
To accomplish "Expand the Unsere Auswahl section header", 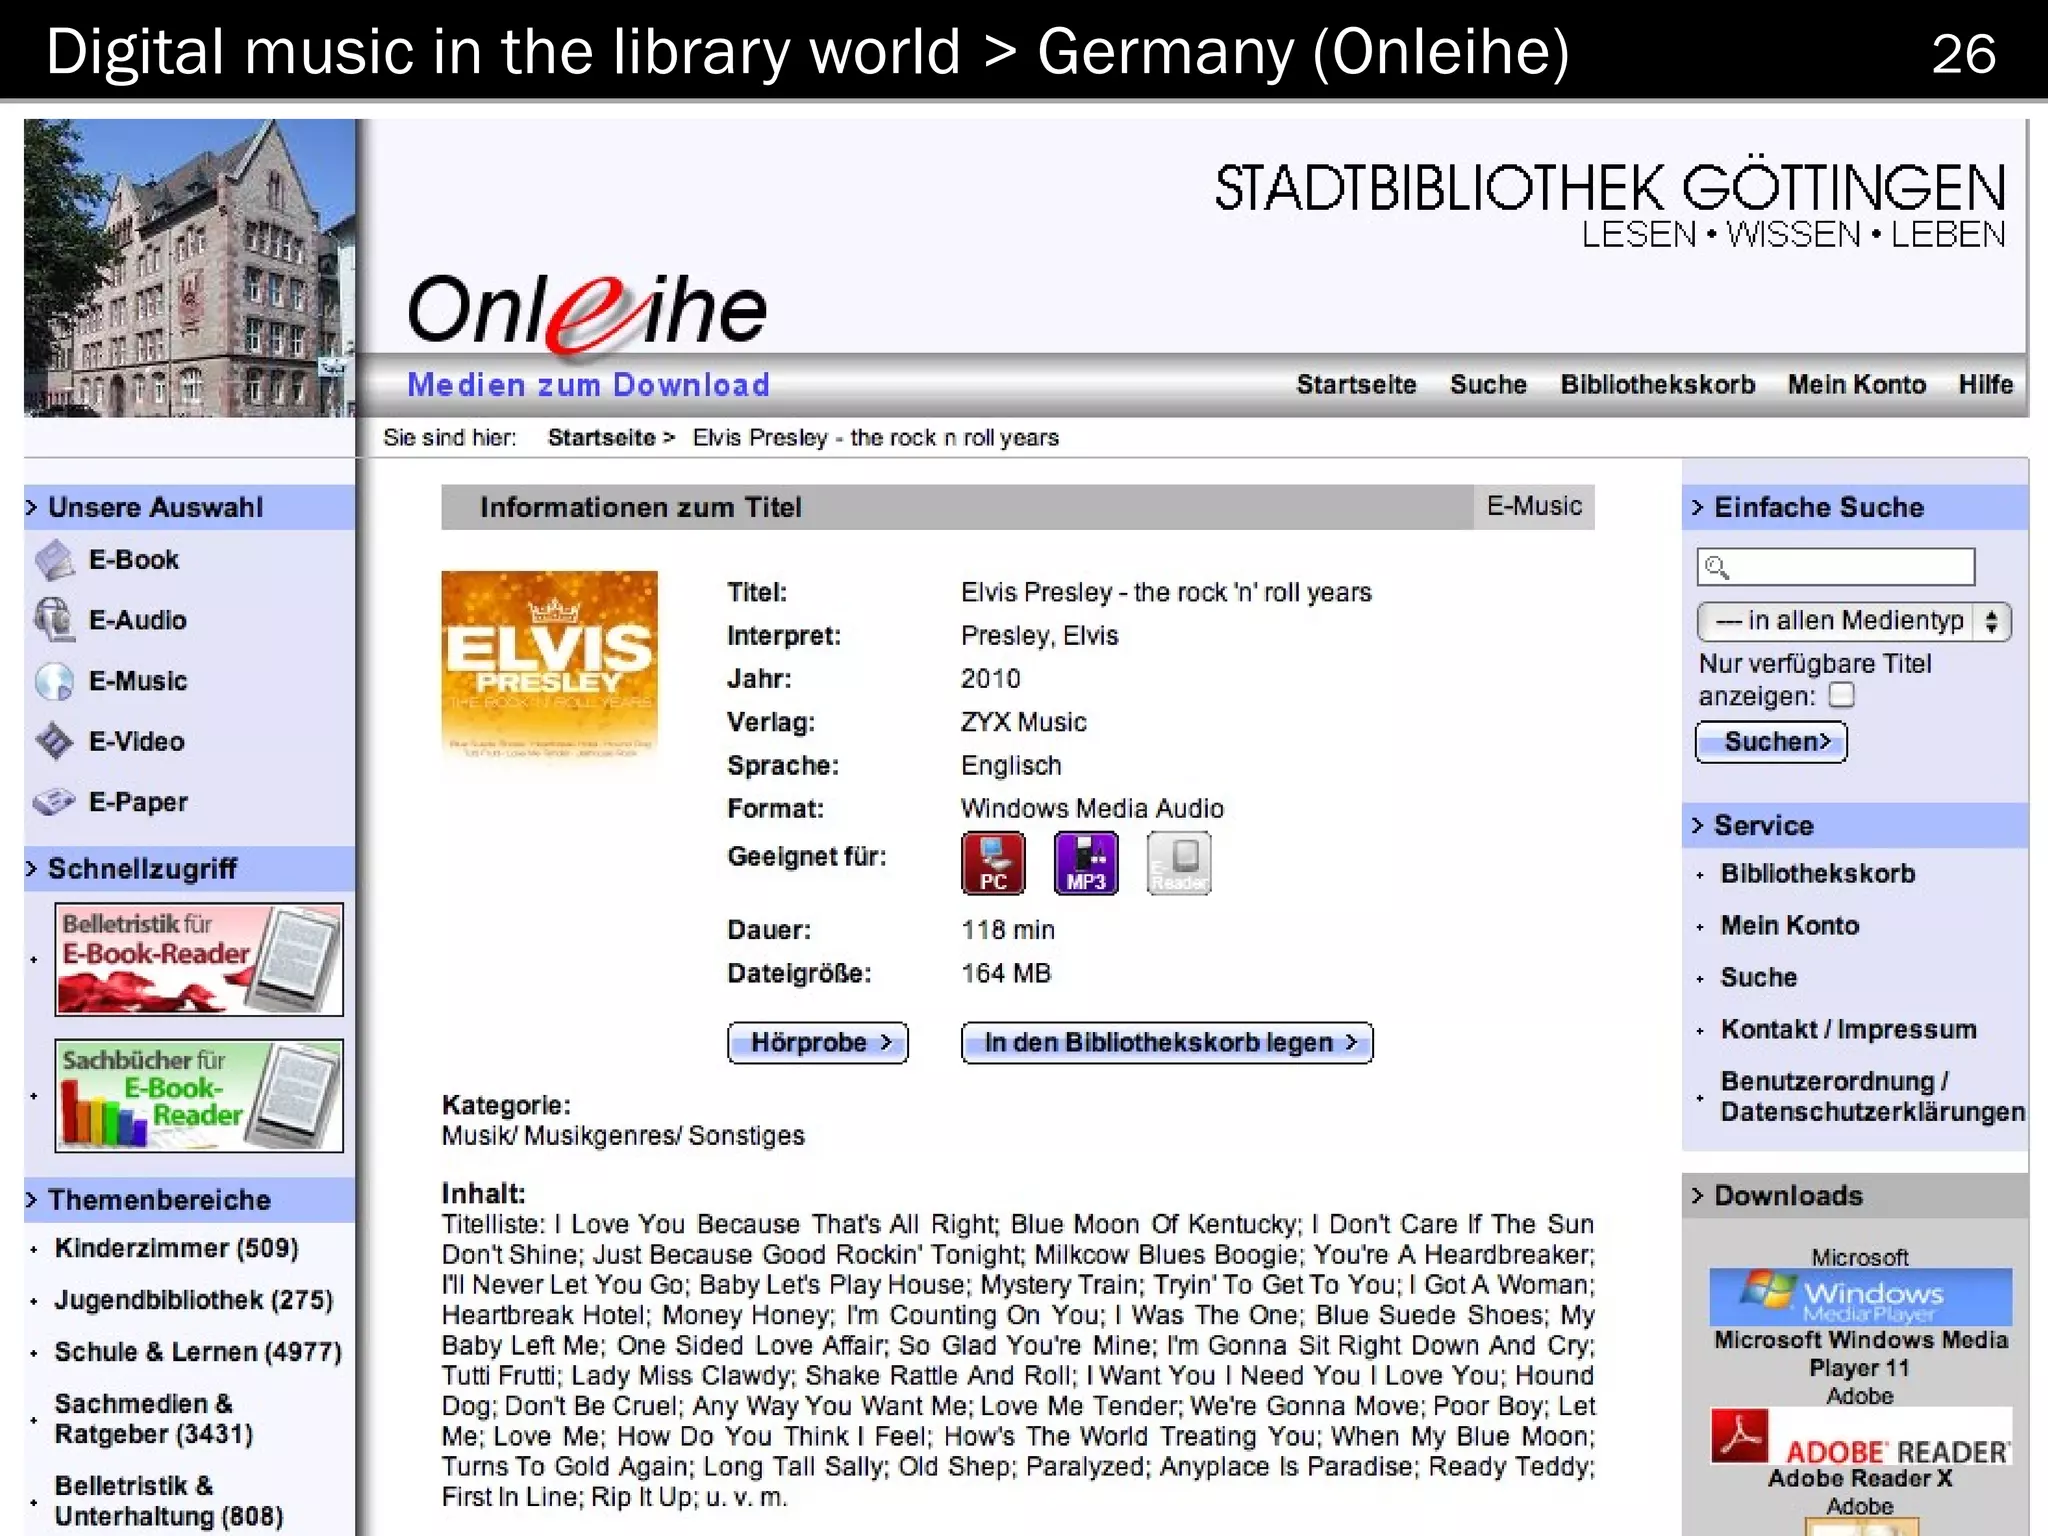I will [190, 507].
